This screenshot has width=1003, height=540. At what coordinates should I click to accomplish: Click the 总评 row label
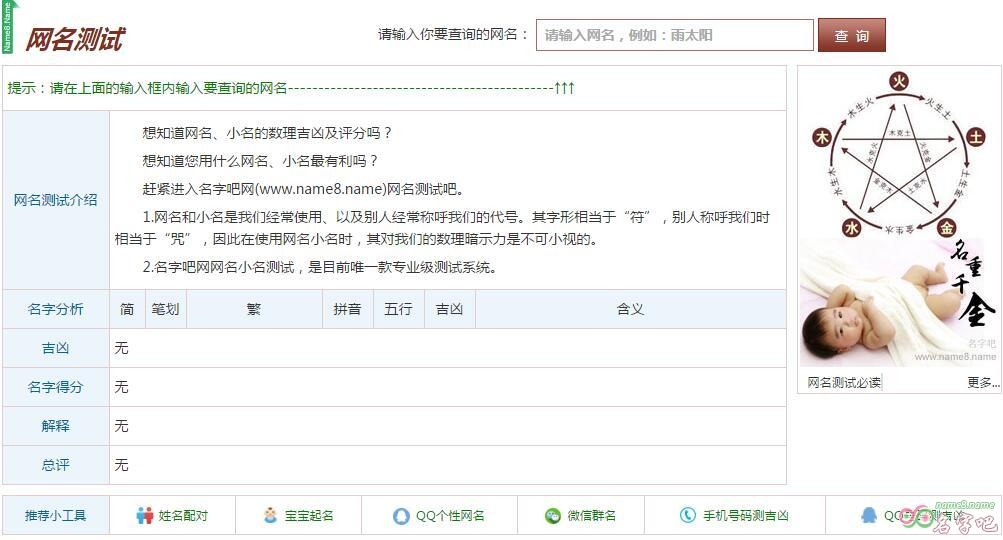pos(56,465)
